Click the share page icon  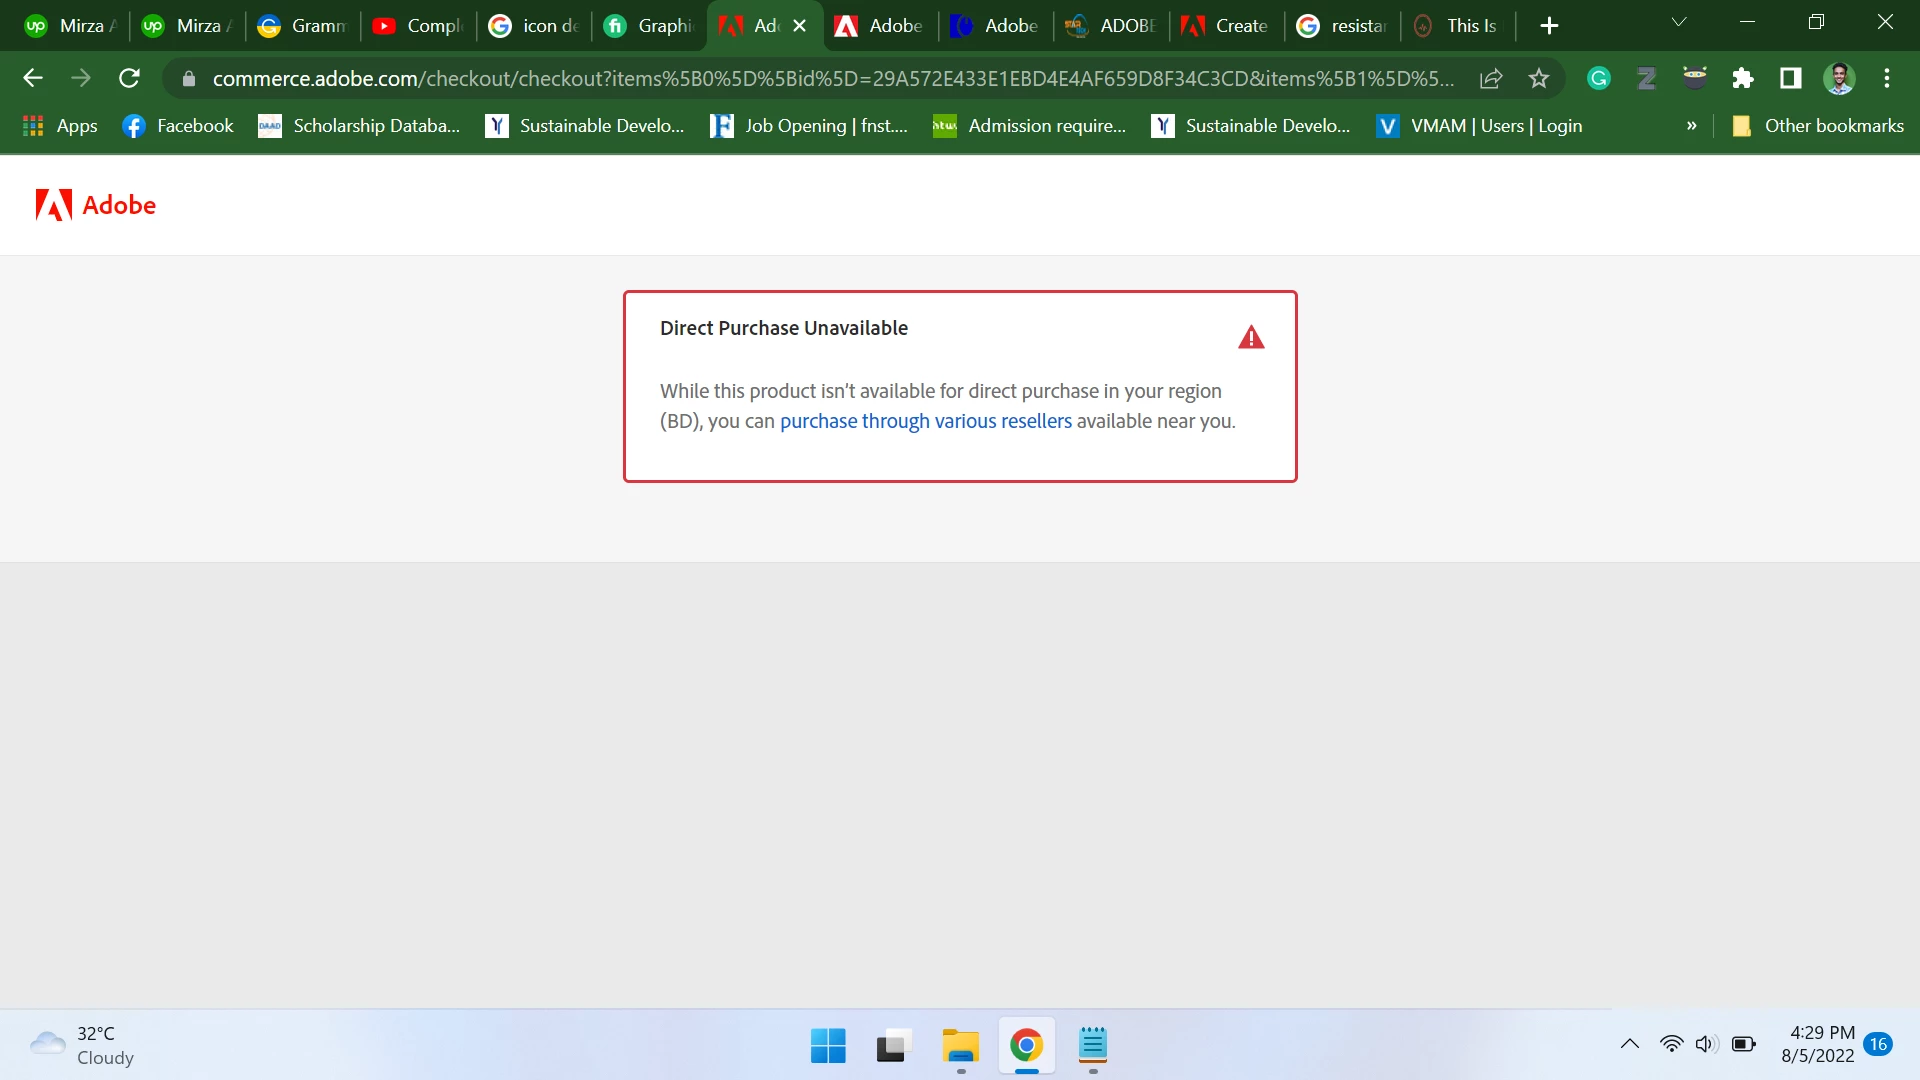click(1491, 78)
